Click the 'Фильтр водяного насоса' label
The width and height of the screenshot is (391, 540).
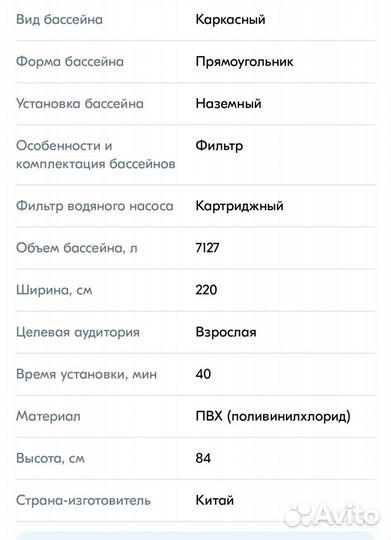(95, 206)
